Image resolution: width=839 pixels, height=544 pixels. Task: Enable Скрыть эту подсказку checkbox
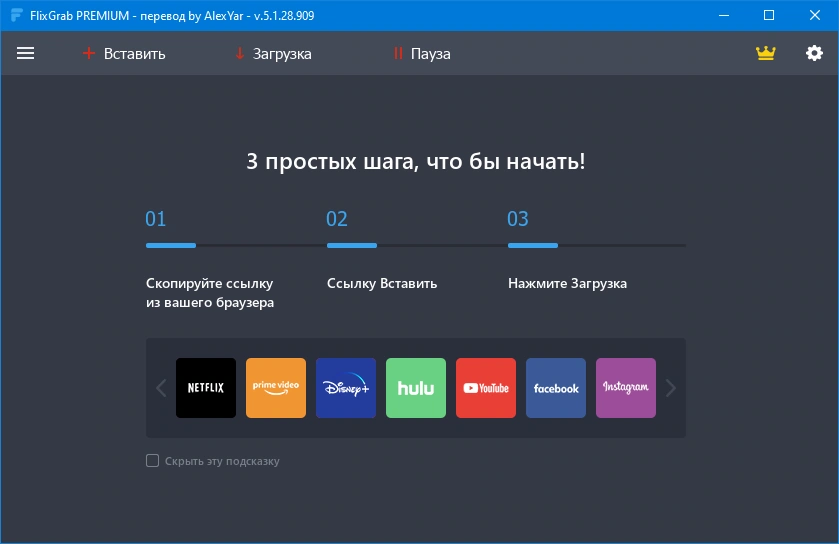pyautogui.click(x=152, y=461)
